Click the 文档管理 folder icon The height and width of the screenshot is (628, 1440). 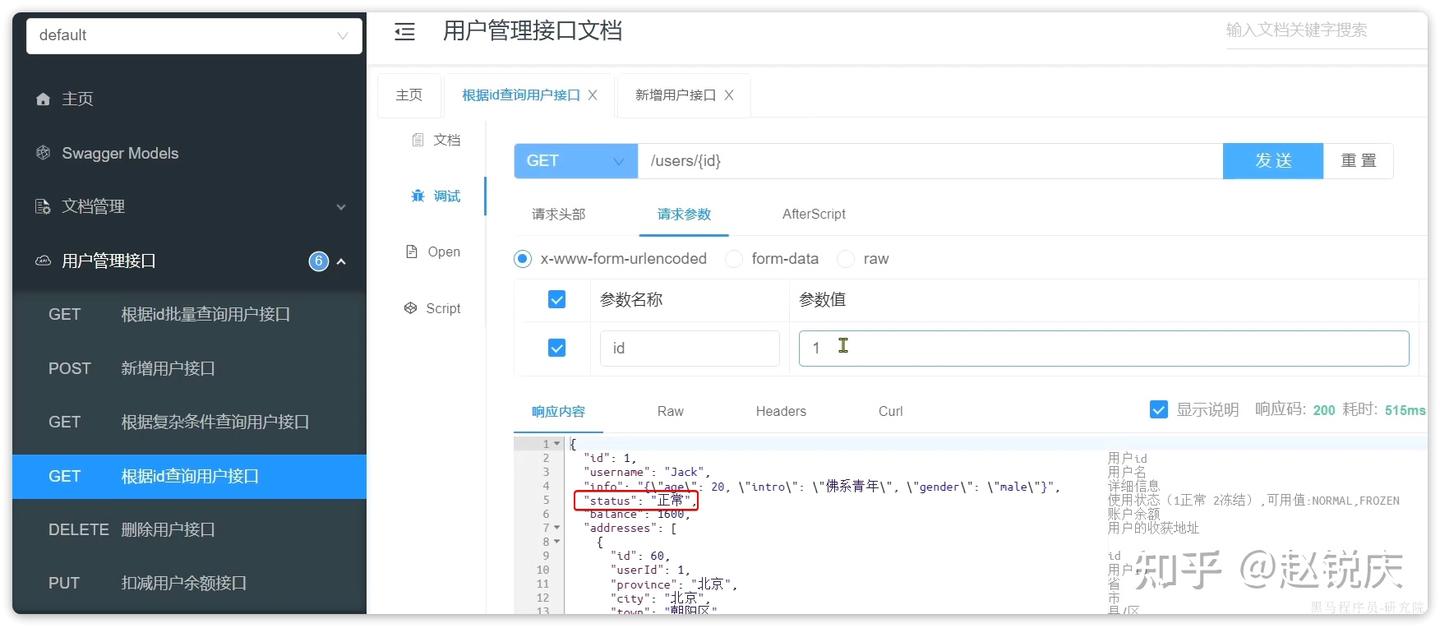point(42,206)
